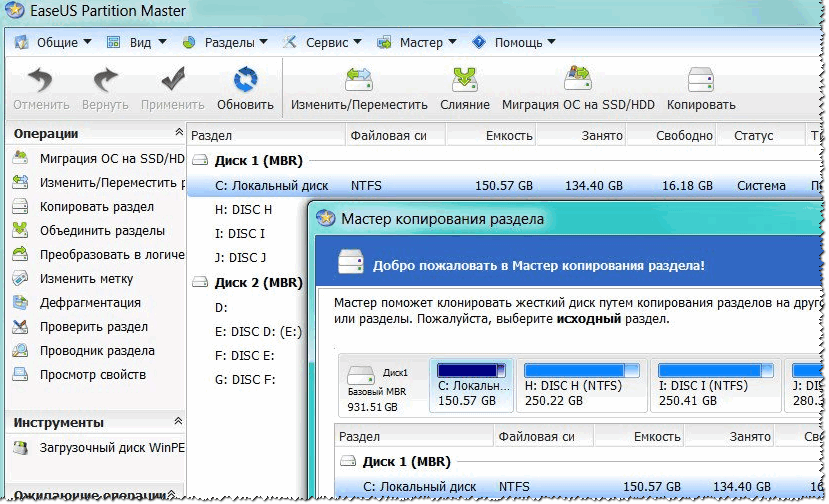Viewport: 829px width, 504px height.
Task: Click Проверить раздел in the sidebar
Action: coord(93,327)
